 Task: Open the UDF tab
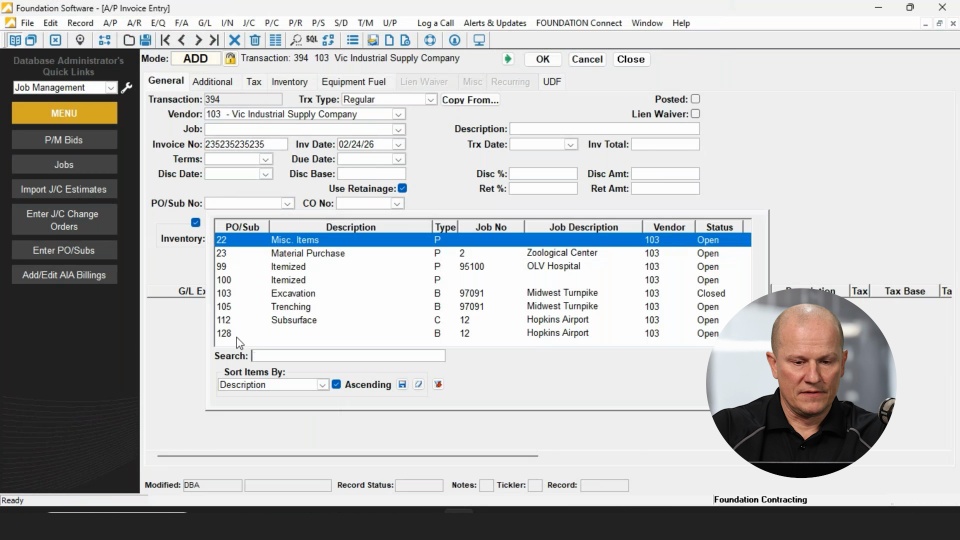(552, 81)
